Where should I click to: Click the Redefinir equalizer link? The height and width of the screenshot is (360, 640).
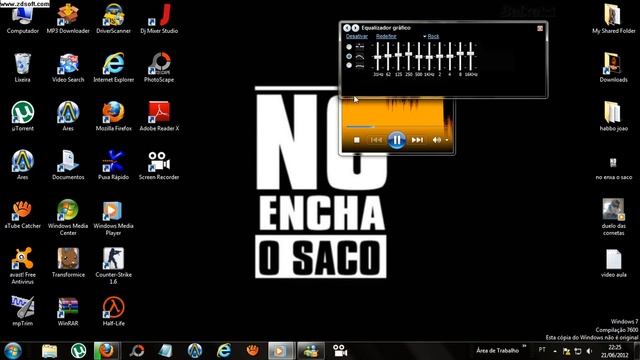click(x=386, y=36)
